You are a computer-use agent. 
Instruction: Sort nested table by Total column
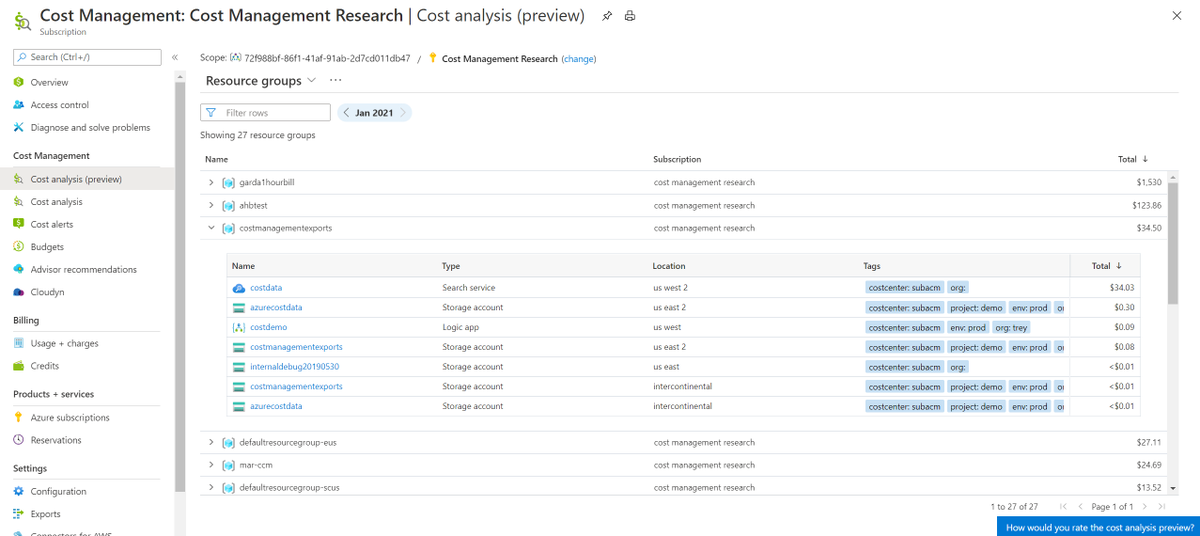click(x=1106, y=266)
